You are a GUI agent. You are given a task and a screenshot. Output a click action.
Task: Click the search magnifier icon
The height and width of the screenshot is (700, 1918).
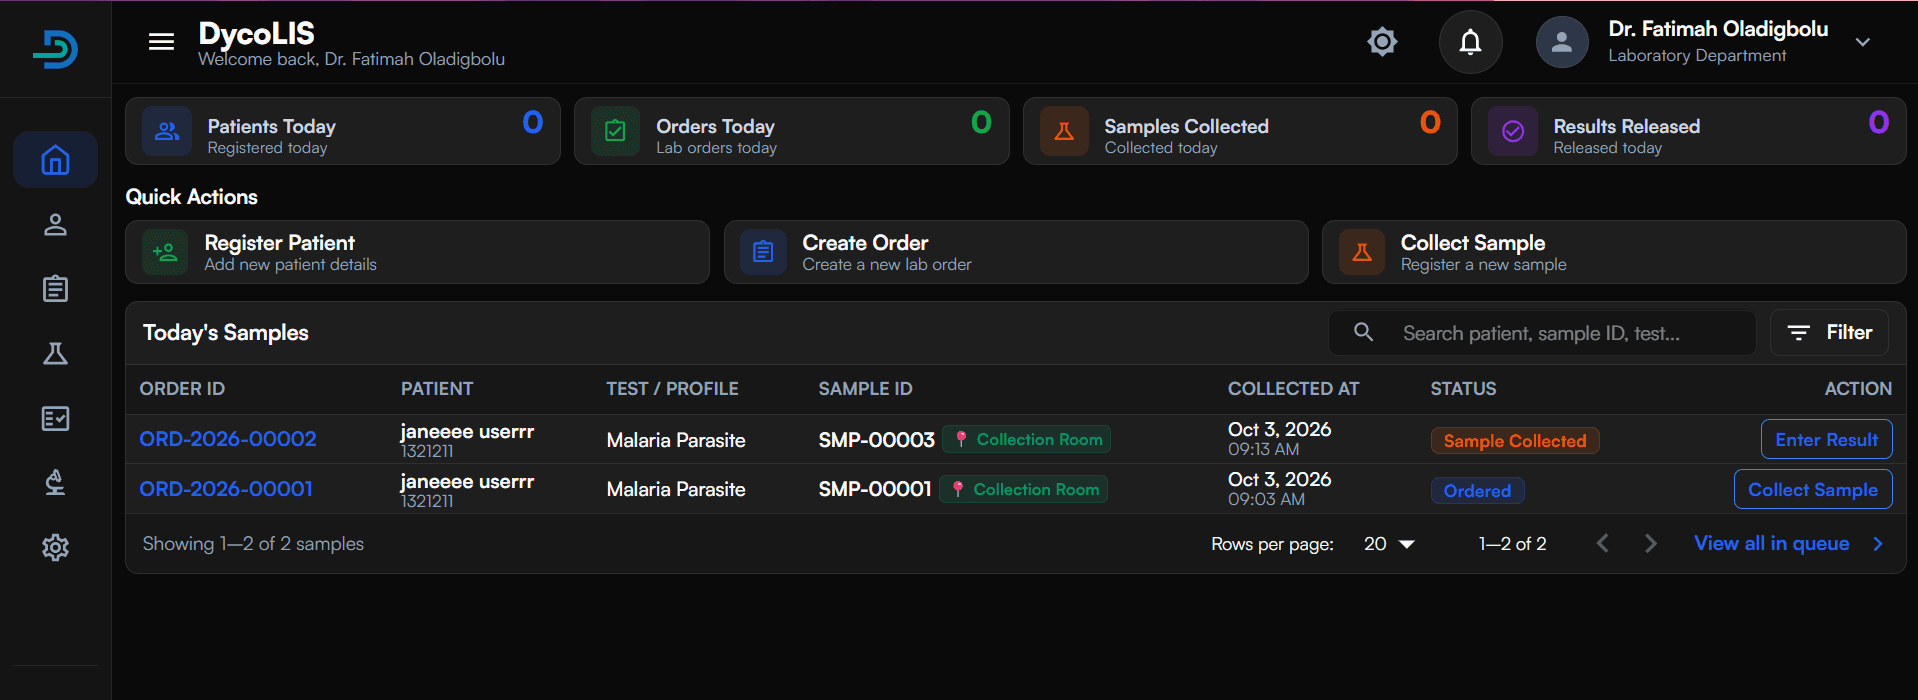[x=1363, y=332]
